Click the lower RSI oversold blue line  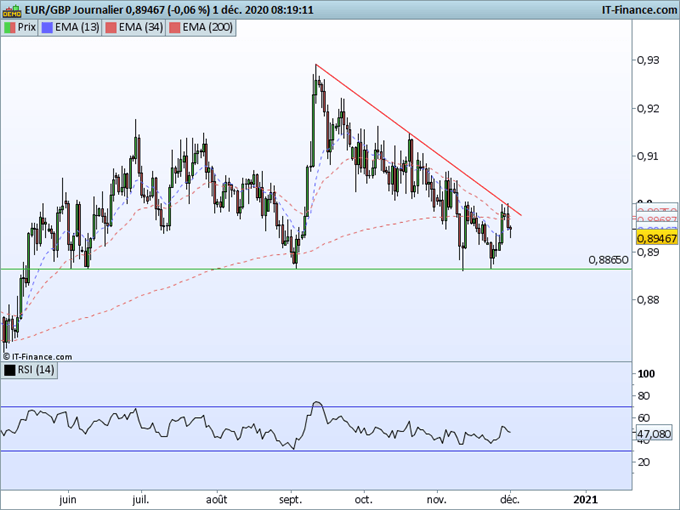point(316,451)
